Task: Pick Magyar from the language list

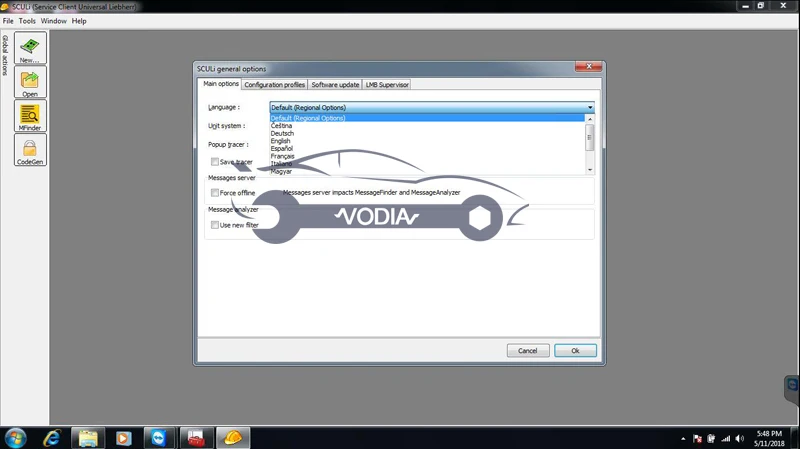Action: 427,171
